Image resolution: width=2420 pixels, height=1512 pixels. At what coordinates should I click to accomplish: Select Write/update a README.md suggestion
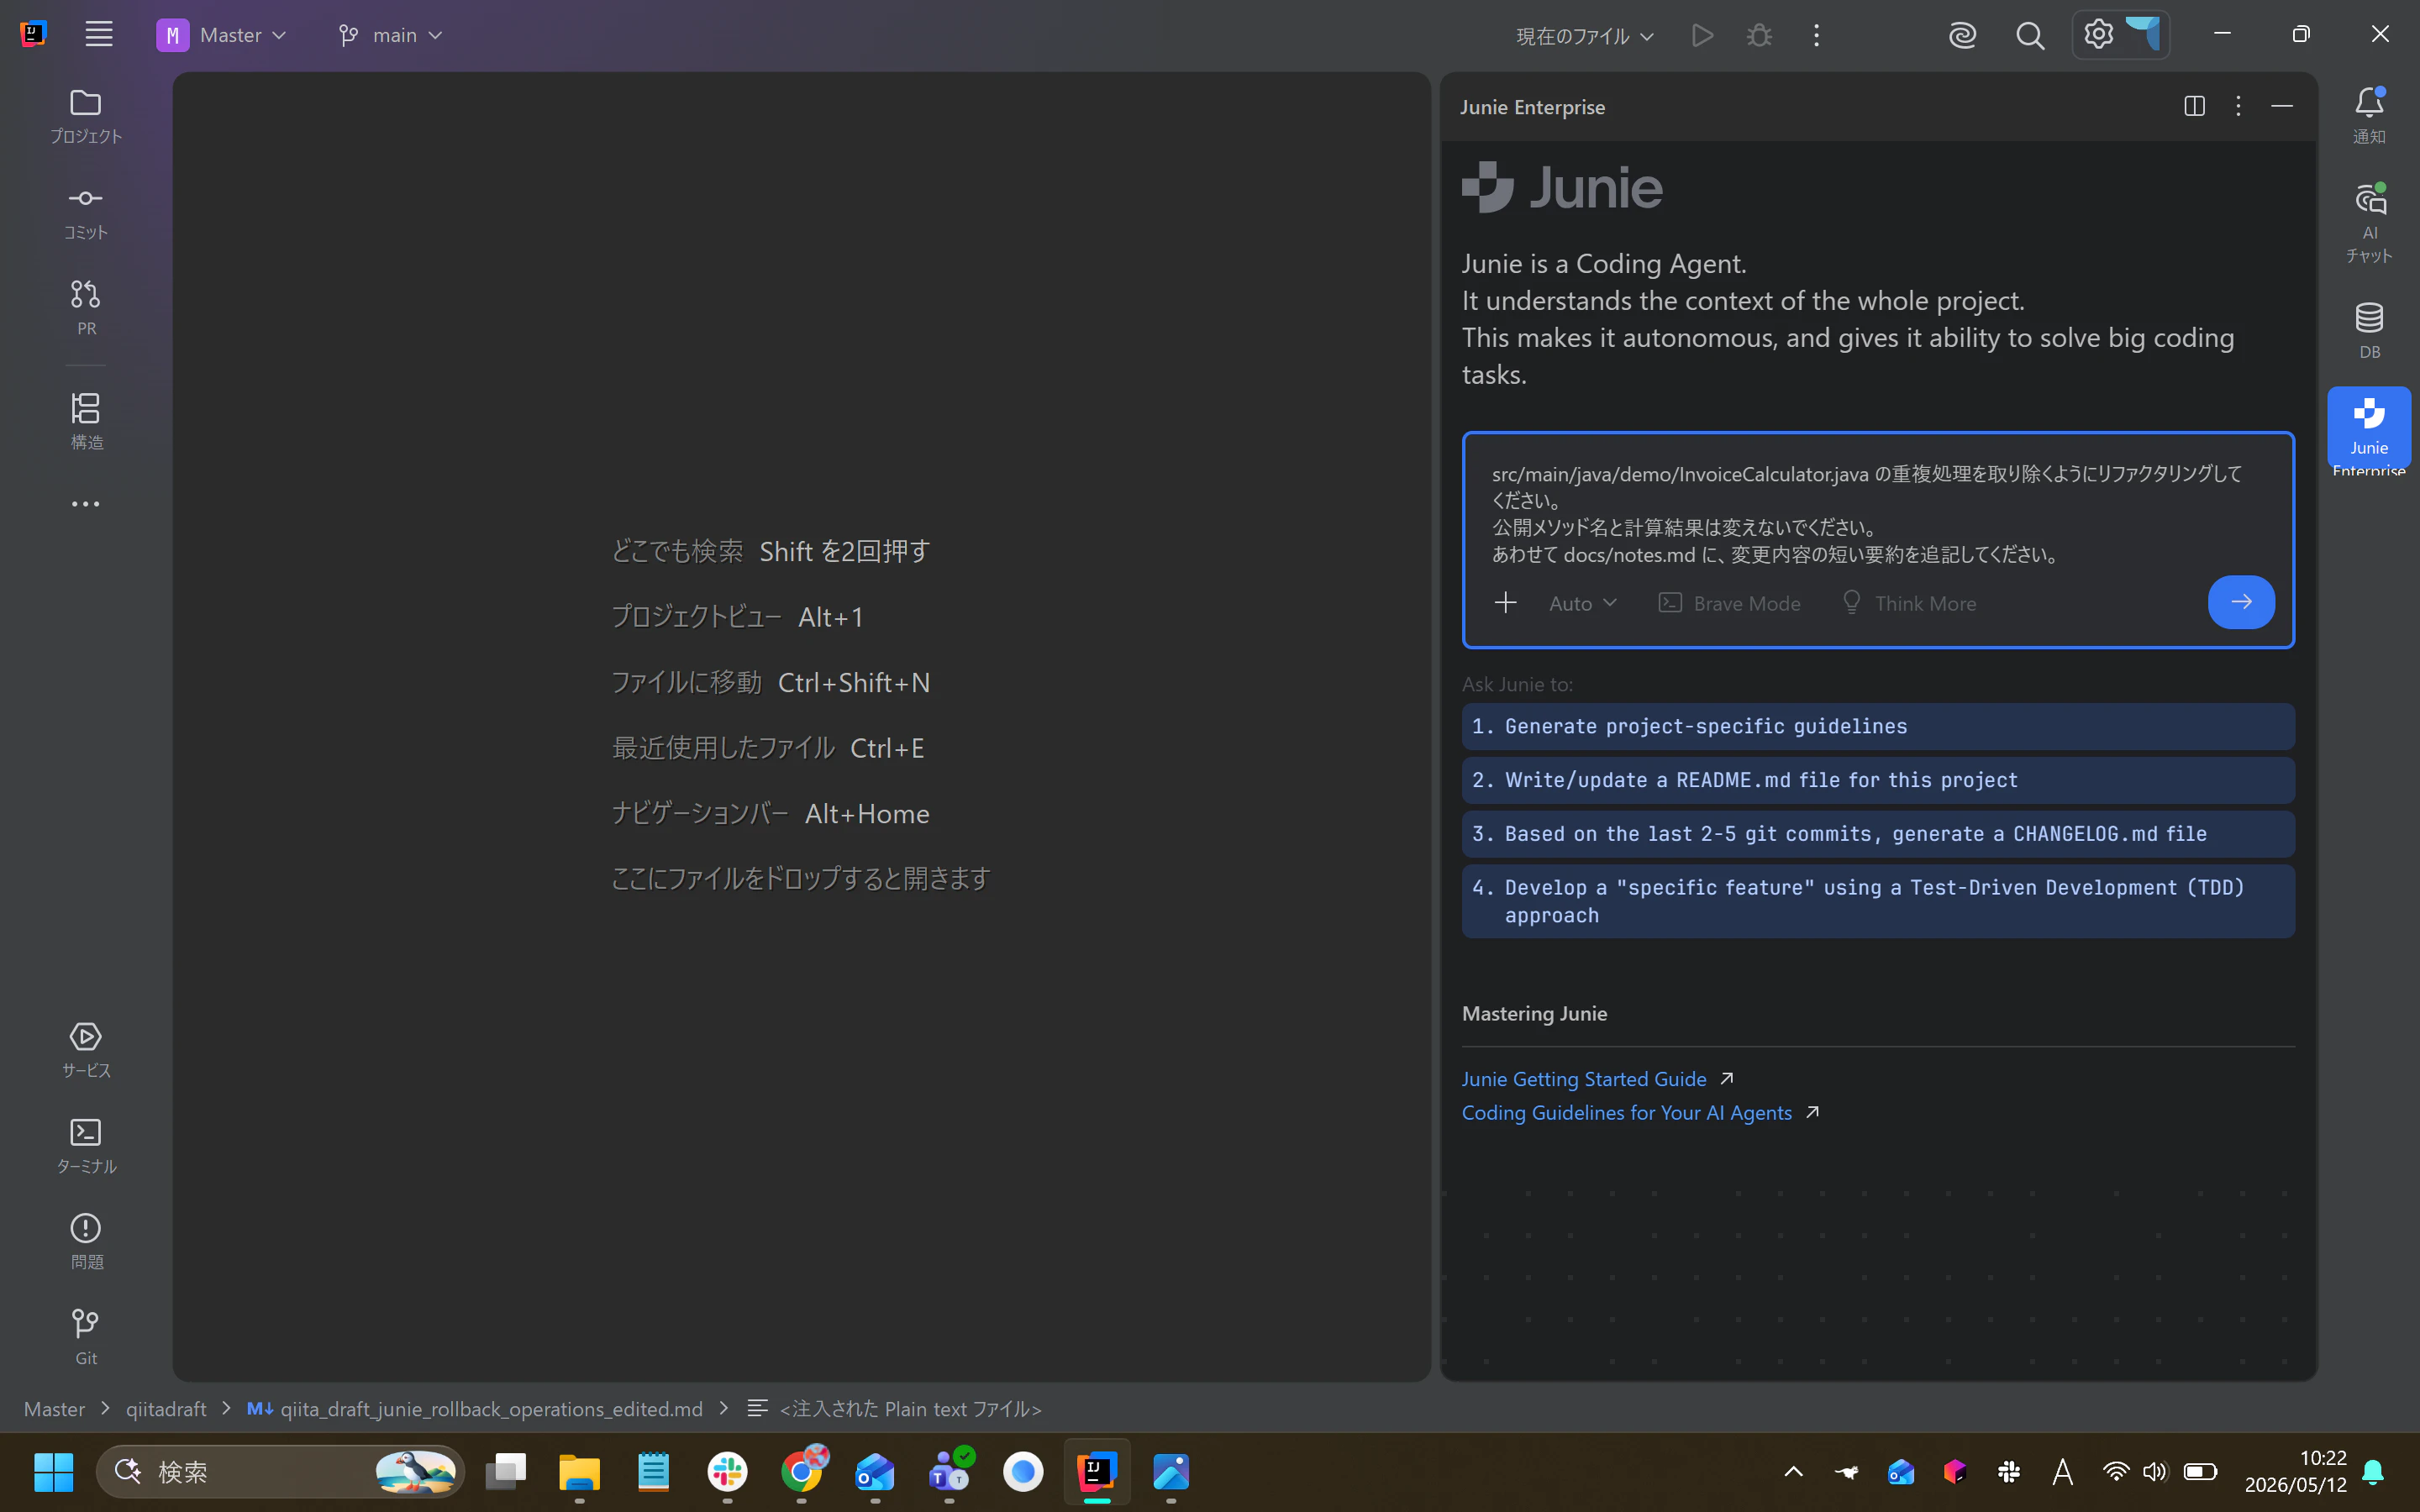pos(1877,781)
